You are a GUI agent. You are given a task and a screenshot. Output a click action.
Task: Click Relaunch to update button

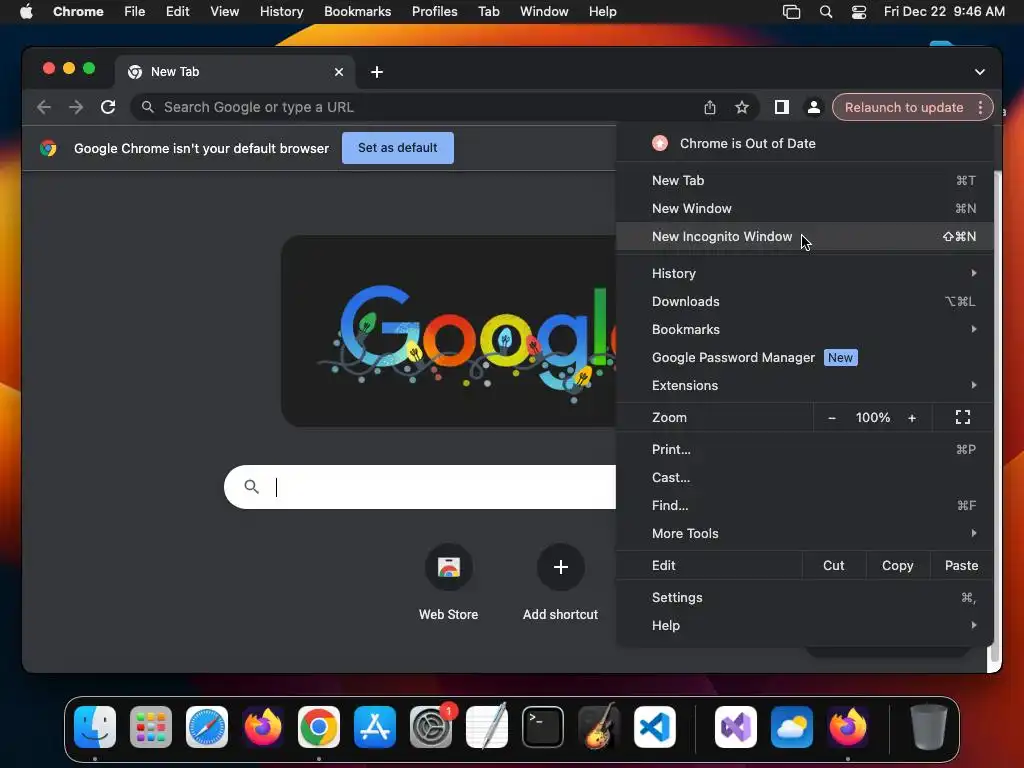coord(904,107)
